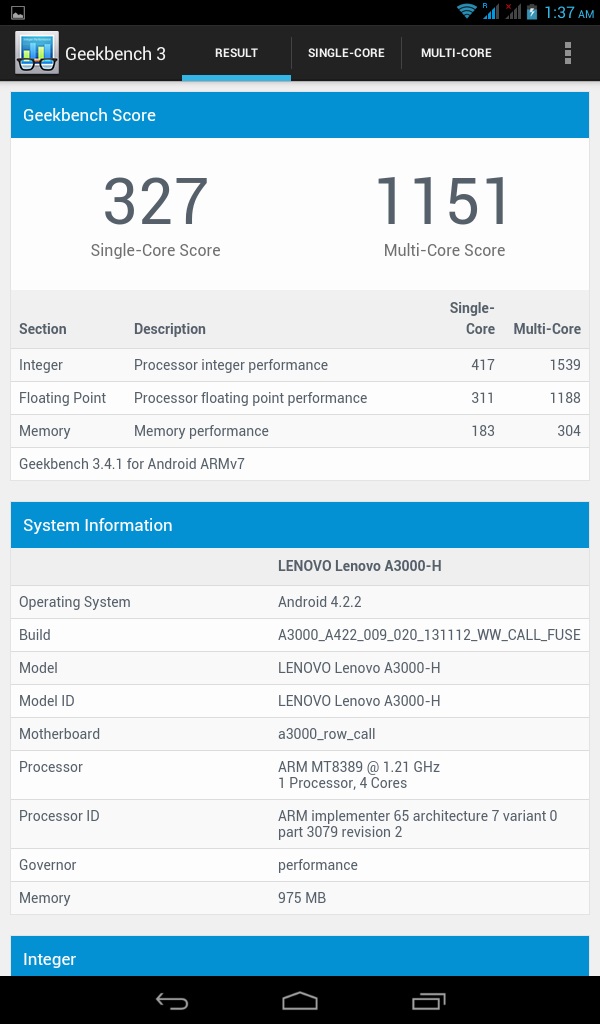The width and height of the screenshot is (600, 1024).
Task: Tap the Processor ARM MT8389 row
Action: (300, 775)
